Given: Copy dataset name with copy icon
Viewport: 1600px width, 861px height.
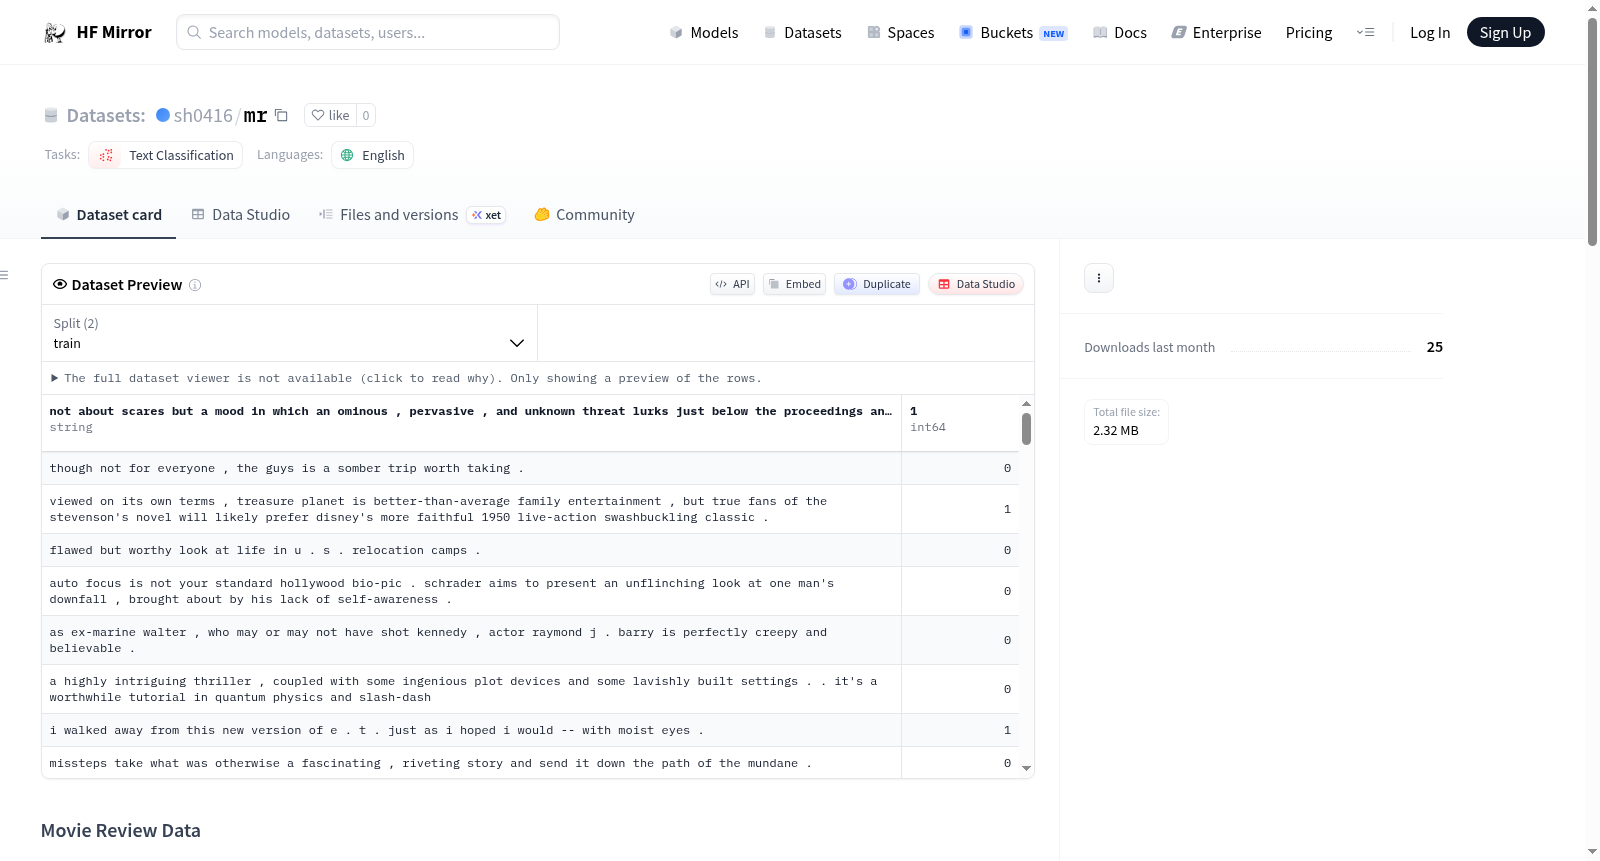Looking at the screenshot, I should click(281, 115).
